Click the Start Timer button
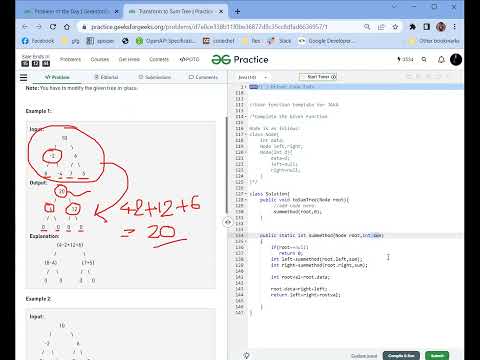Screen dimensions: 480x360 [318, 77]
